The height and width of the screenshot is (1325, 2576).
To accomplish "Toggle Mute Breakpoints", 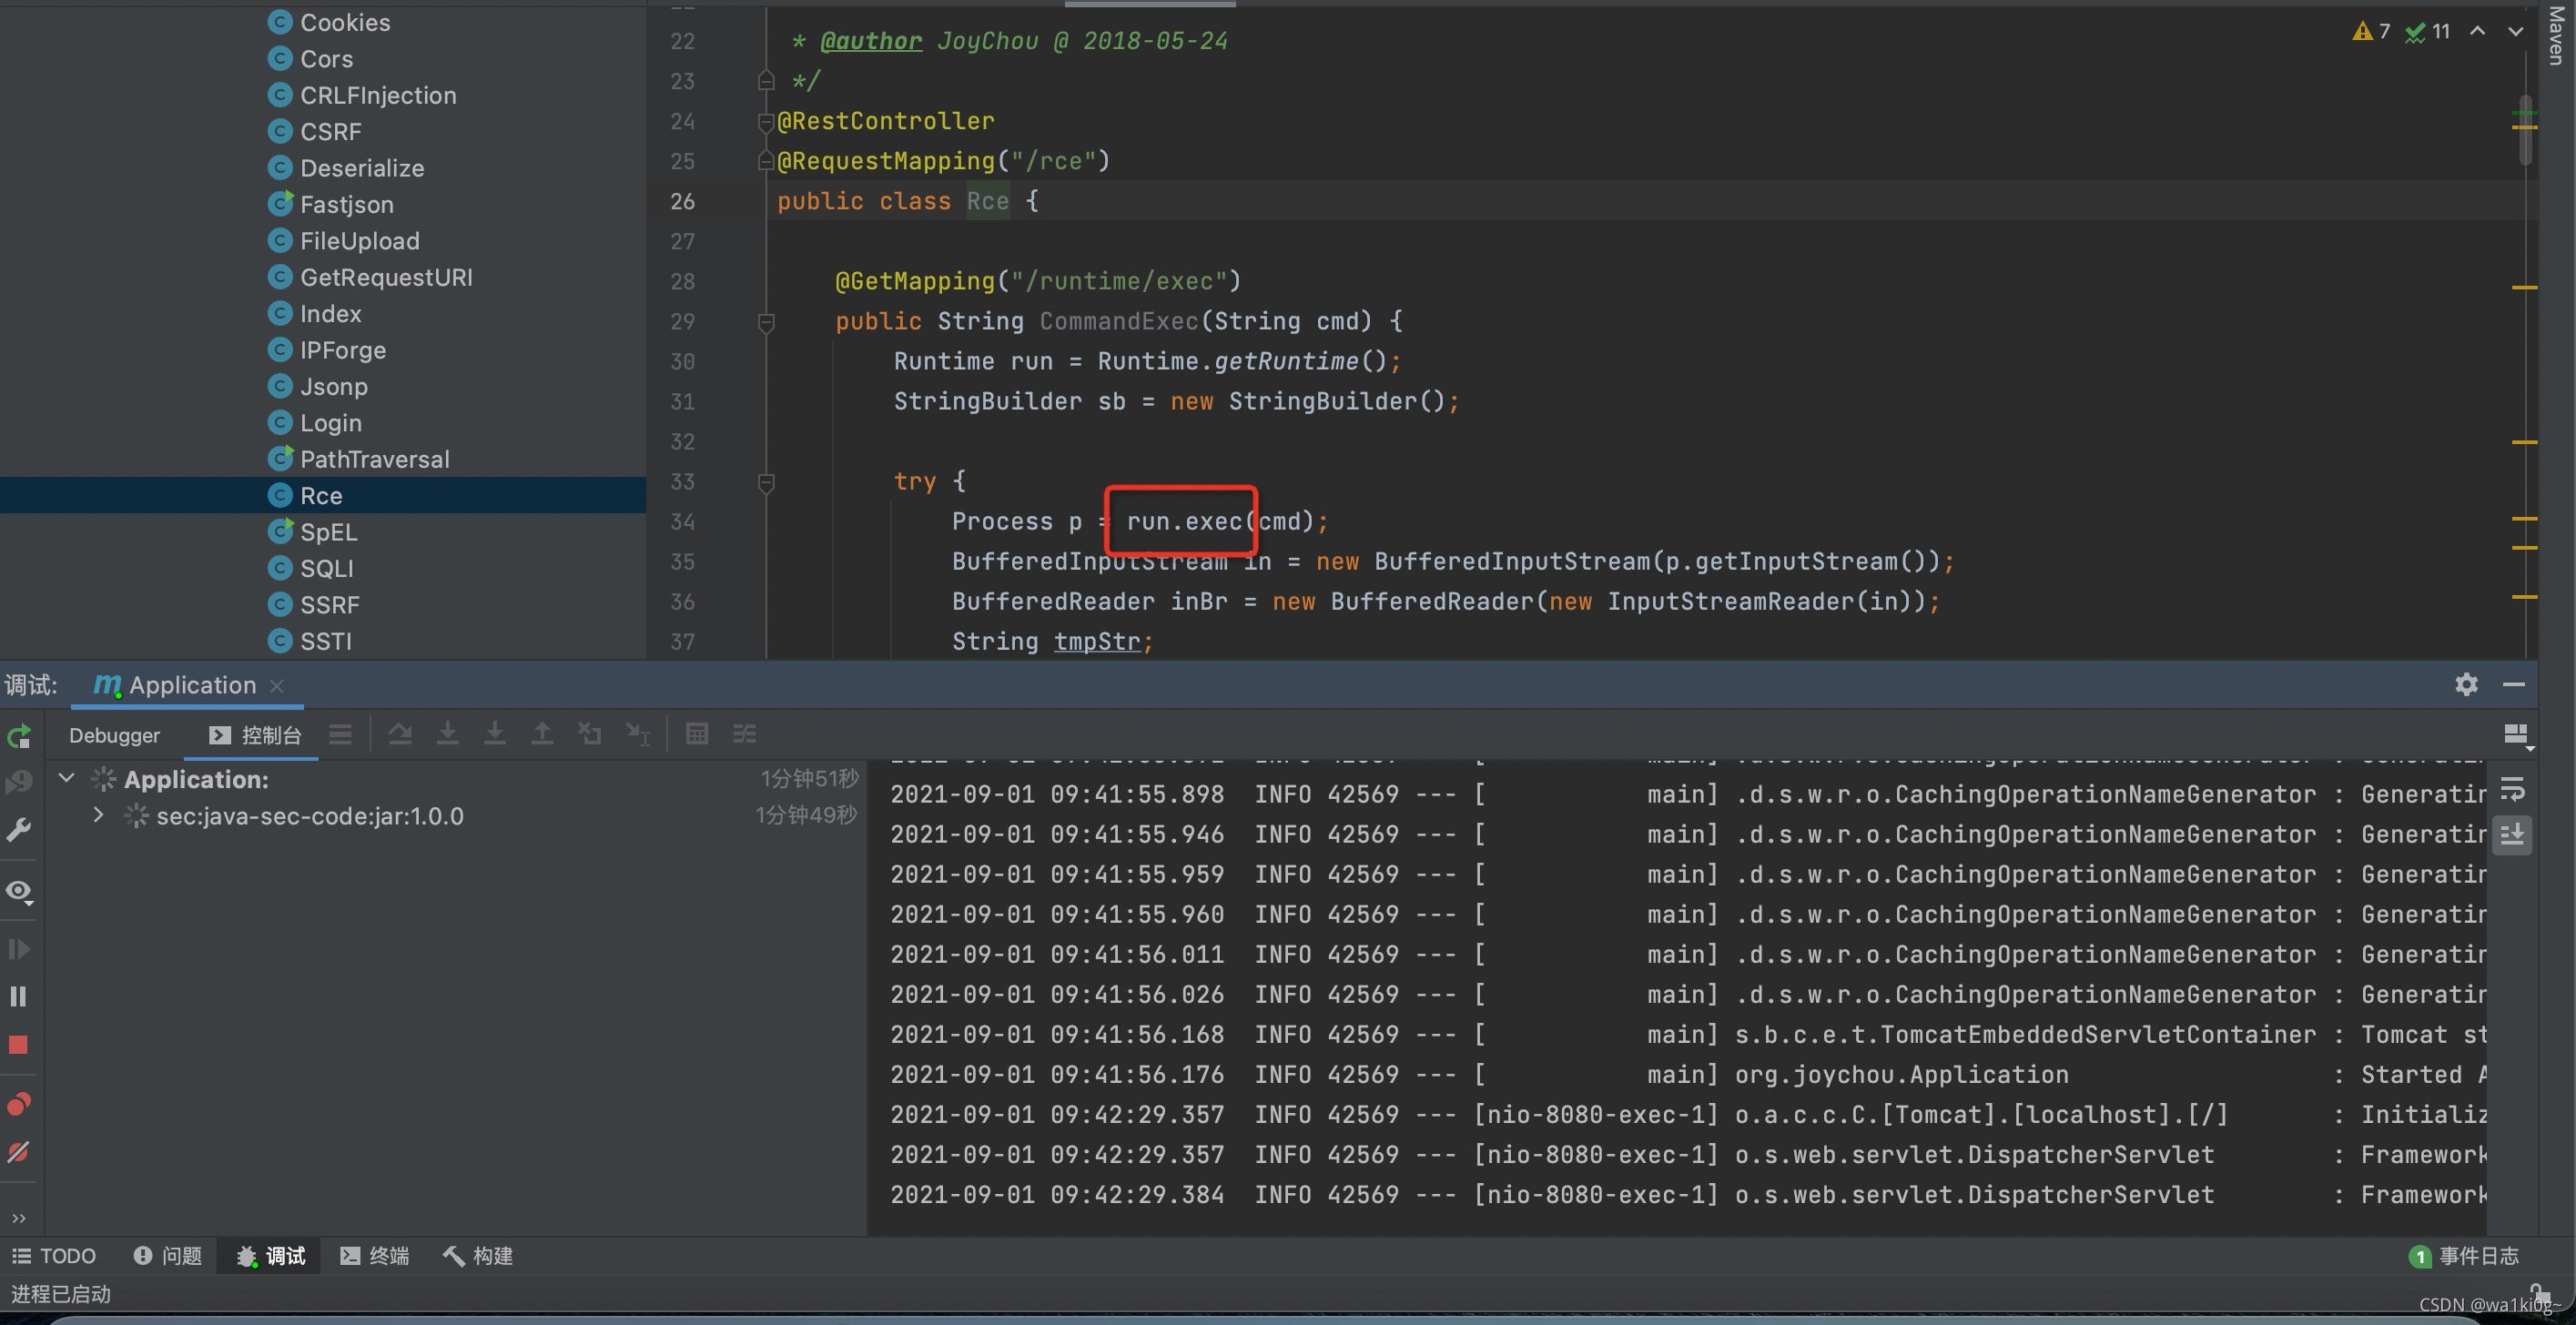I will pos(18,1152).
